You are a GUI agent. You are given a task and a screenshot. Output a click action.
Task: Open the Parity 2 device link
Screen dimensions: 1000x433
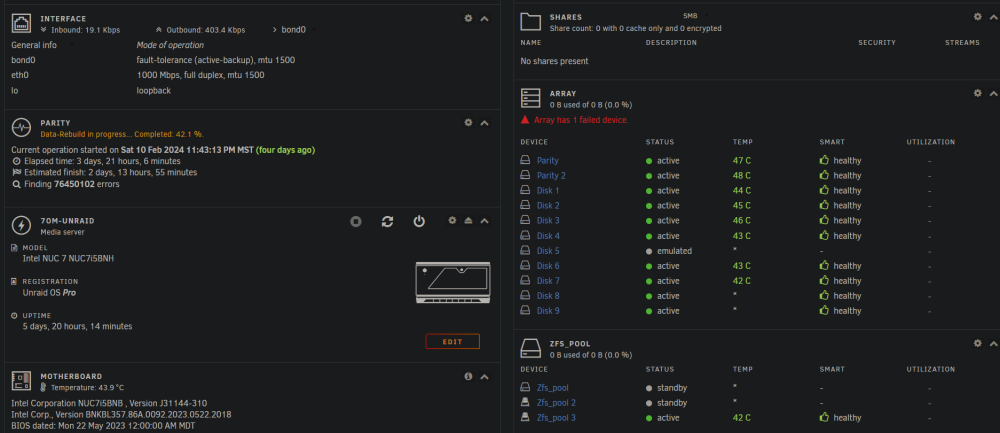pos(551,175)
